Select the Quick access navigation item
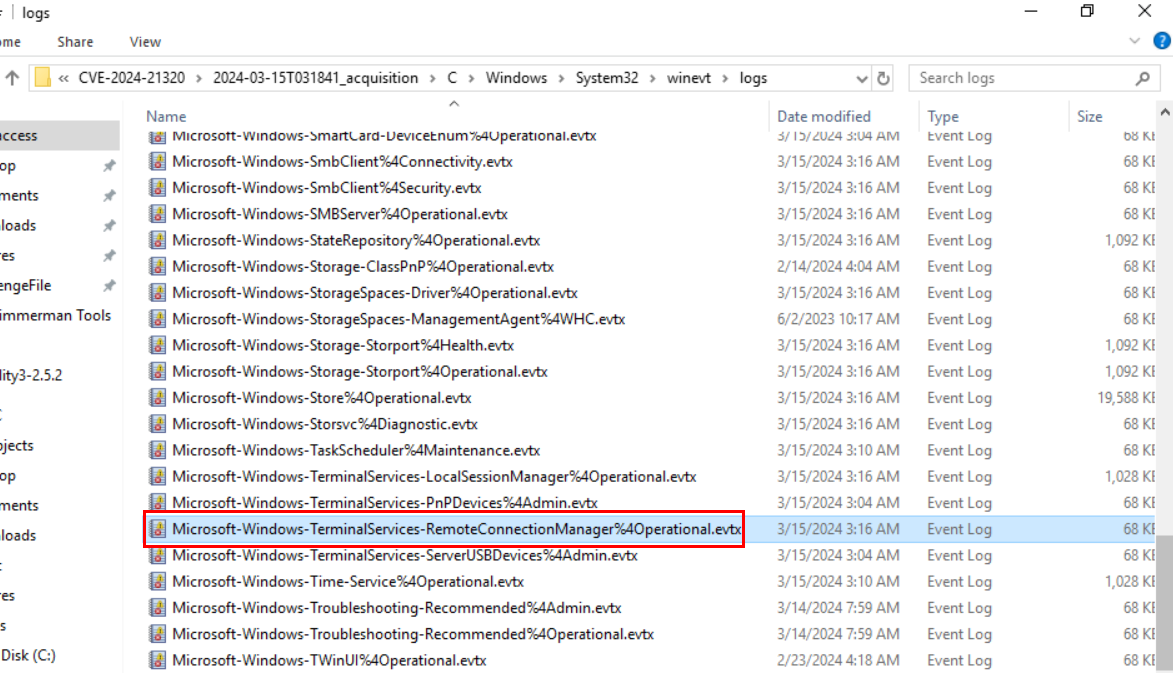The width and height of the screenshot is (1173, 673). tap(60, 135)
